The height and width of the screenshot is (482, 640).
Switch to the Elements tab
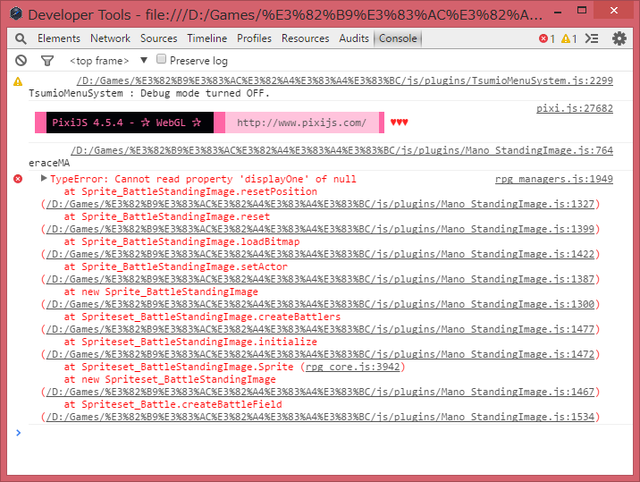[59, 38]
